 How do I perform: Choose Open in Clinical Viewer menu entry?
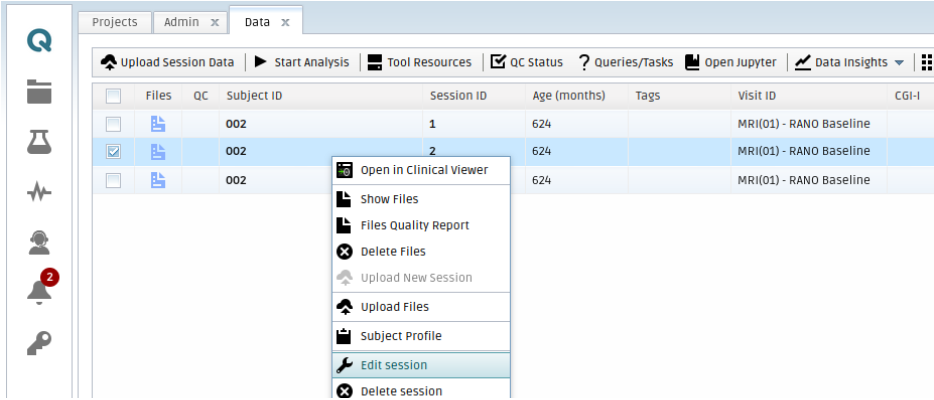pyautogui.click(x=423, y=170)
